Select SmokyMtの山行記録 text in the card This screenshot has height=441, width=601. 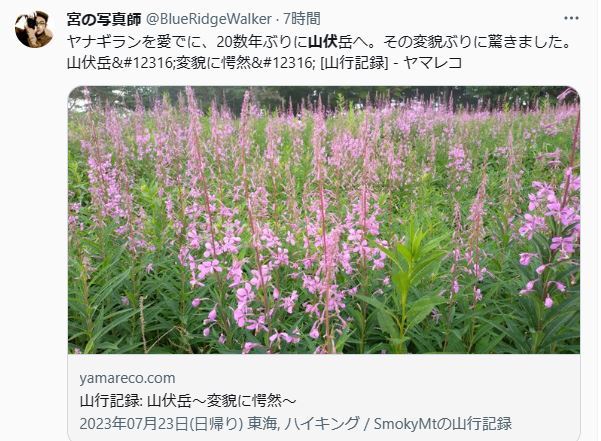pos(443,424)
